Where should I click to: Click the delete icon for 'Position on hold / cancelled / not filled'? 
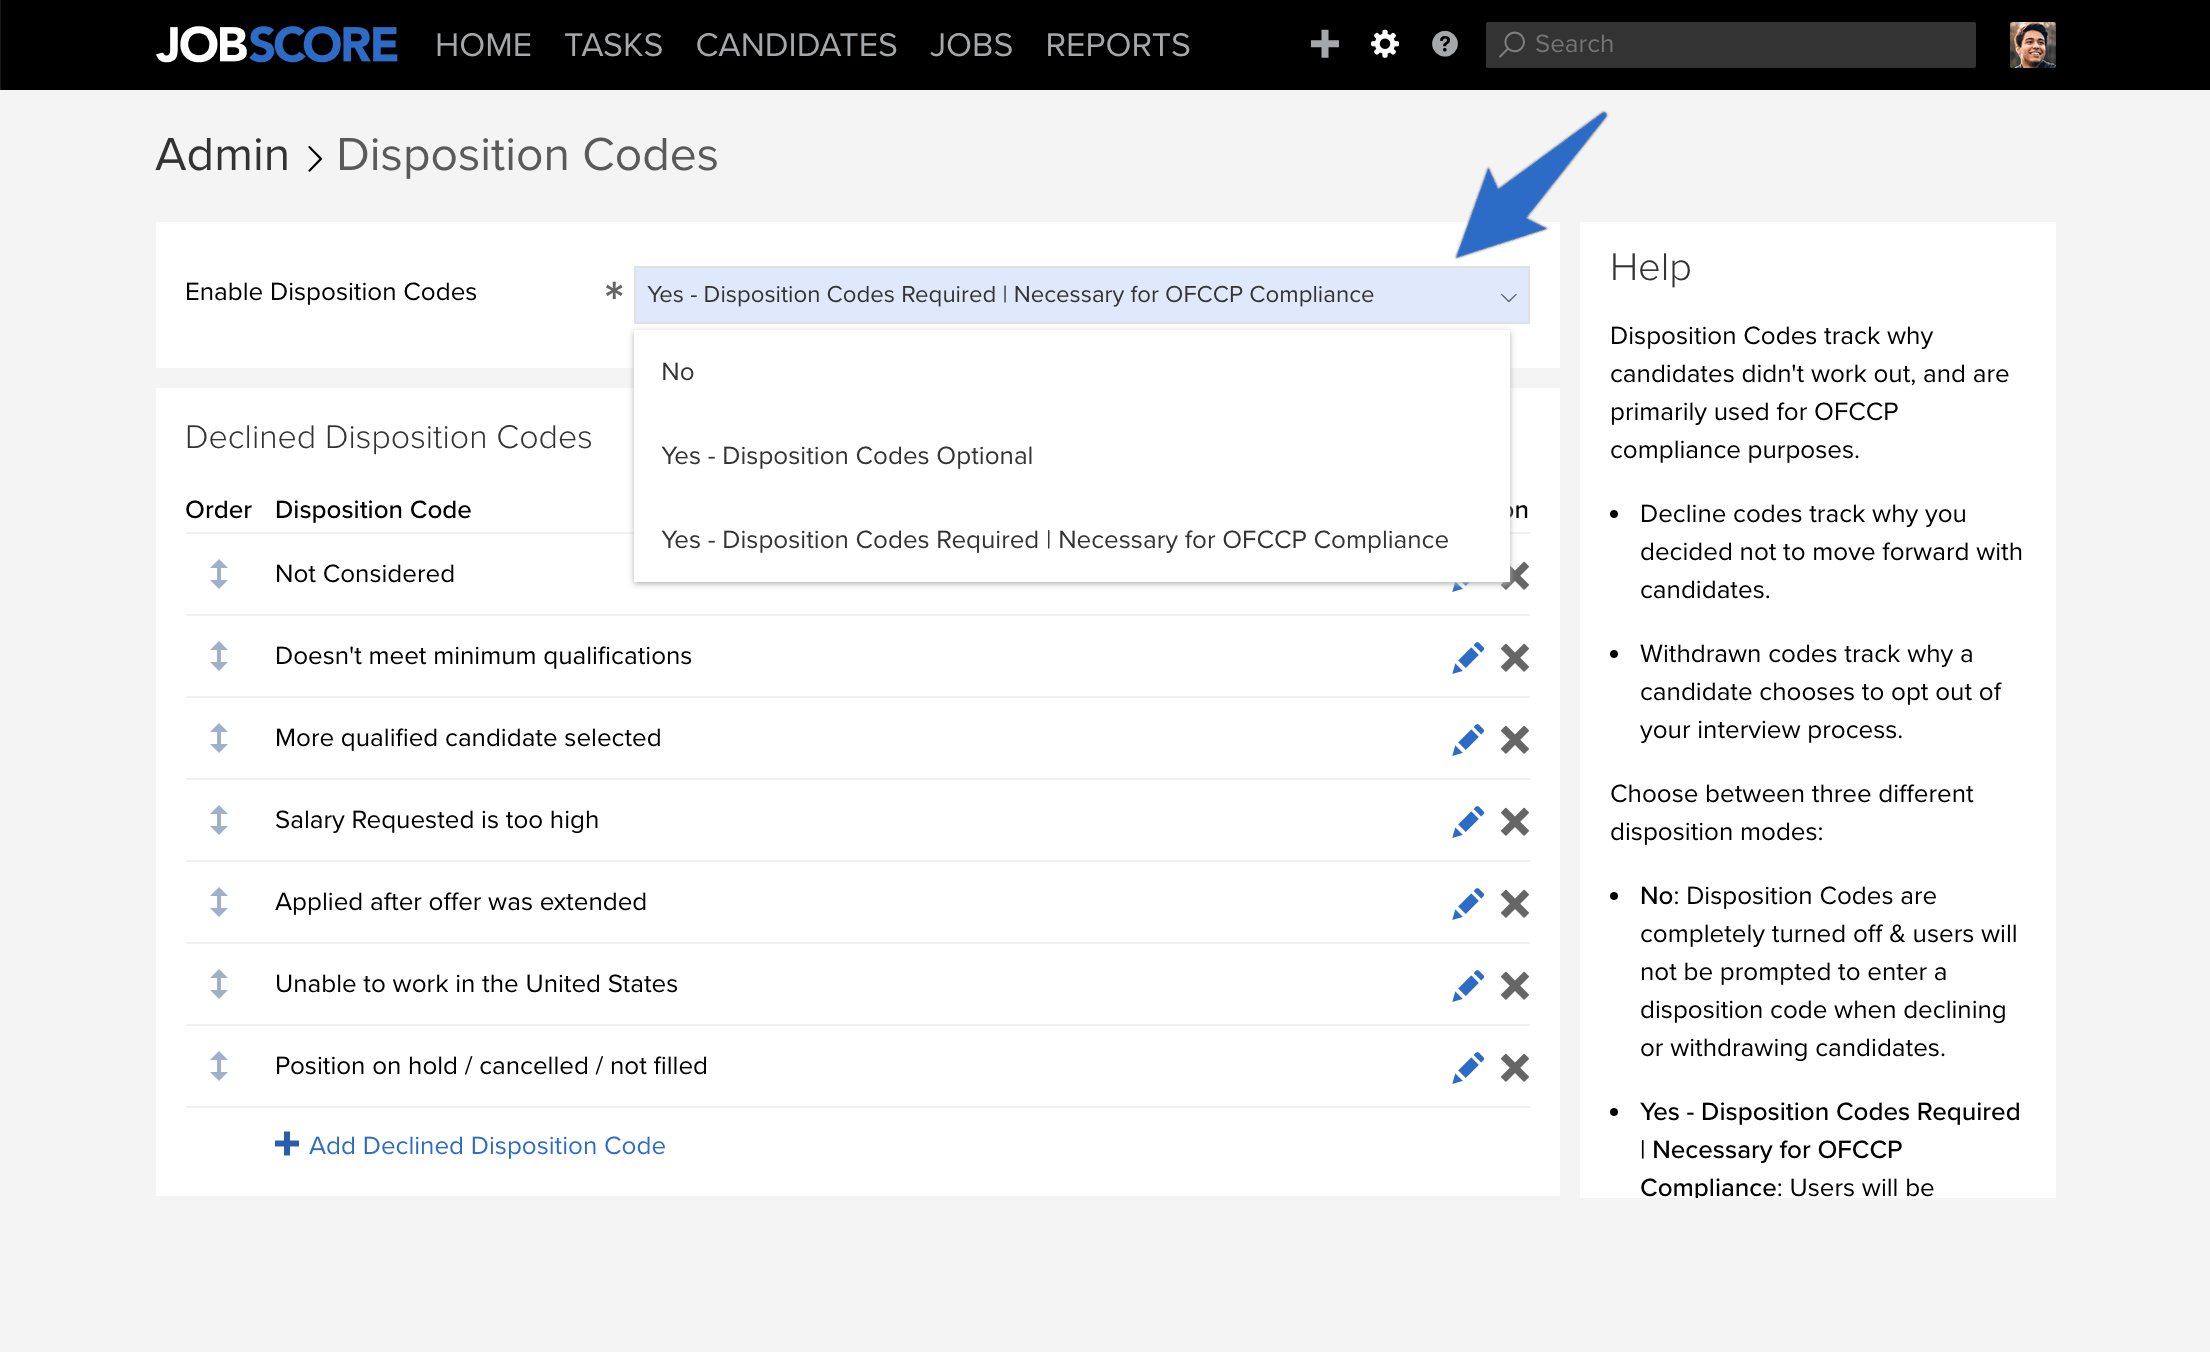[x=1511, y=1065]
